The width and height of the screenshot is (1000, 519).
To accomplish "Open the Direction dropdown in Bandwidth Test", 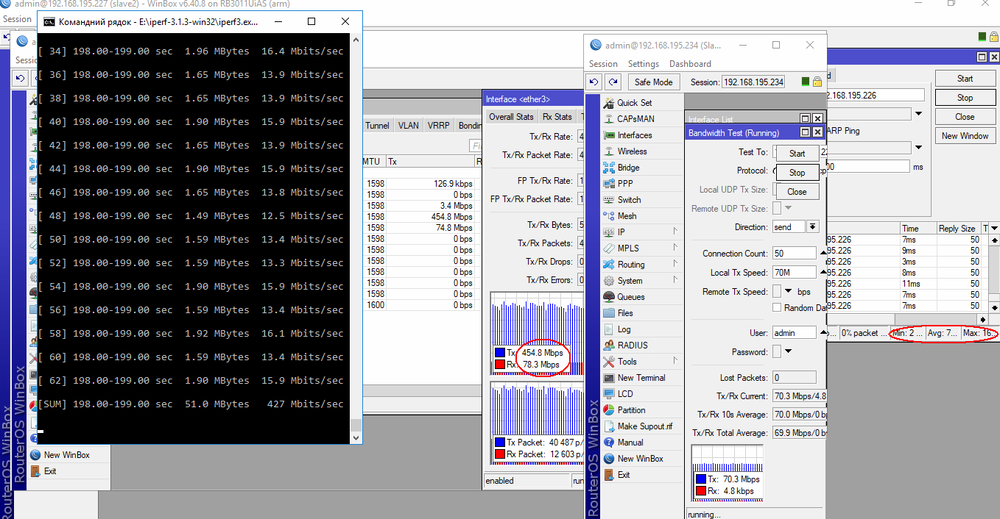I will pyautogui.click(x=812, y=227).
